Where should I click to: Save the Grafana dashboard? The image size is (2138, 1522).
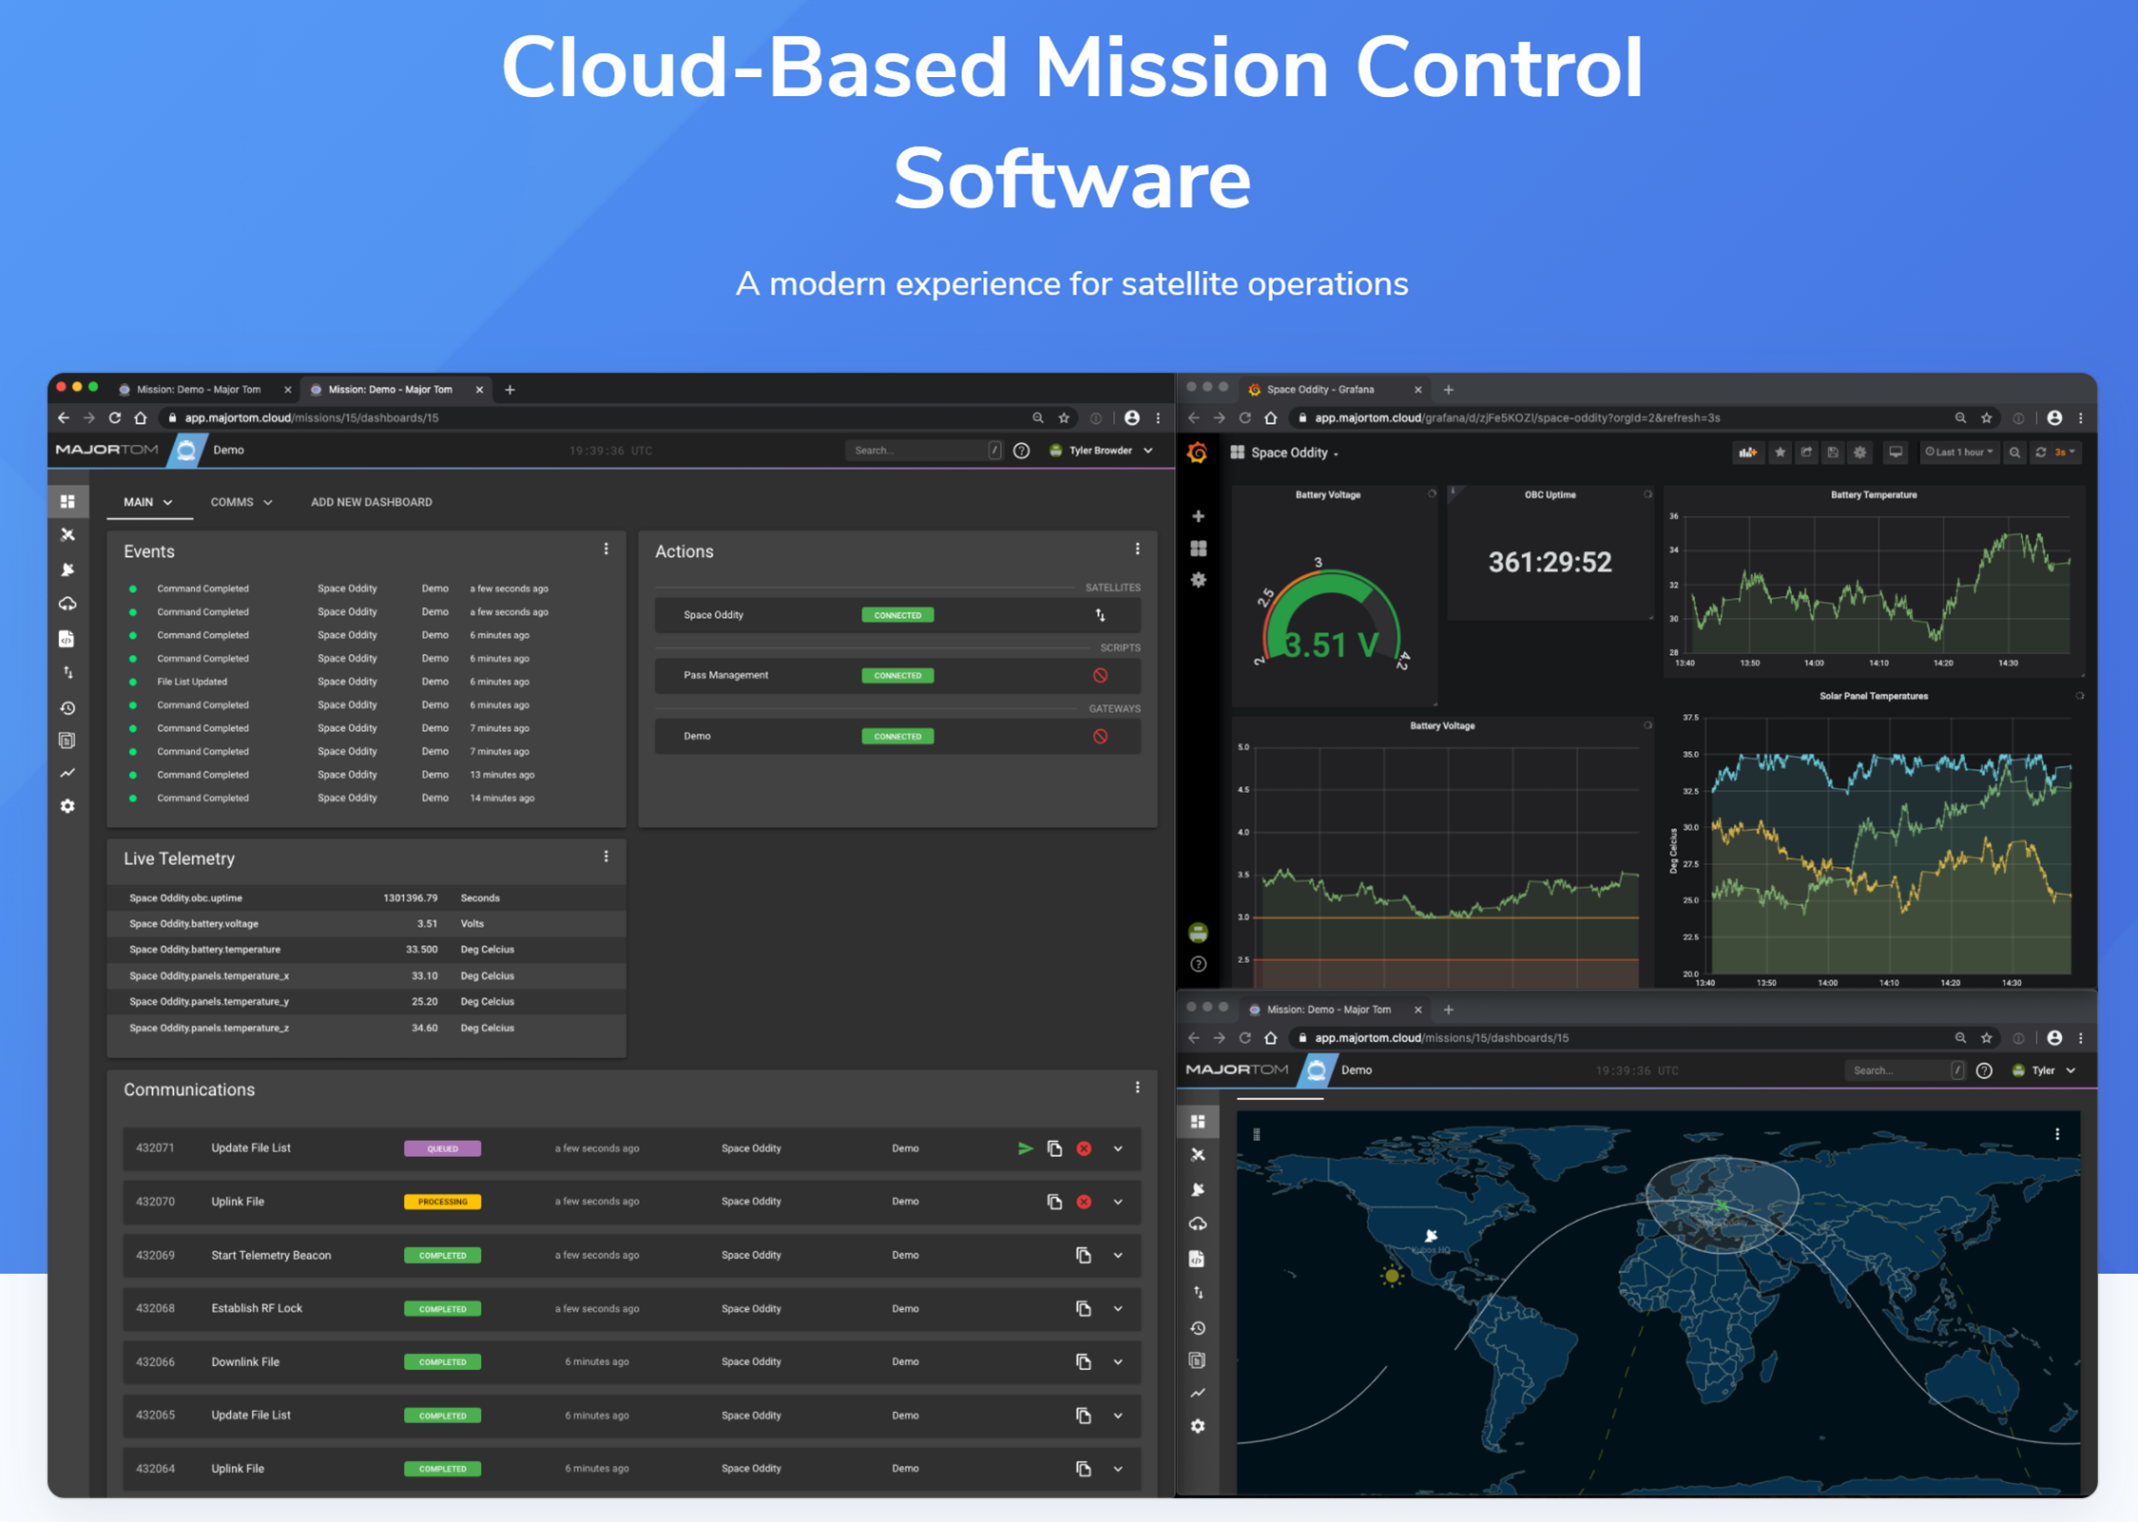click(x=1833, y=453)
